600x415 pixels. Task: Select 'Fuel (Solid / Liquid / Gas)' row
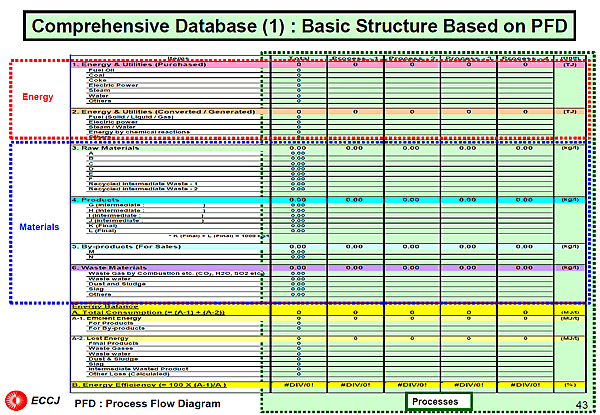(131, 117)
